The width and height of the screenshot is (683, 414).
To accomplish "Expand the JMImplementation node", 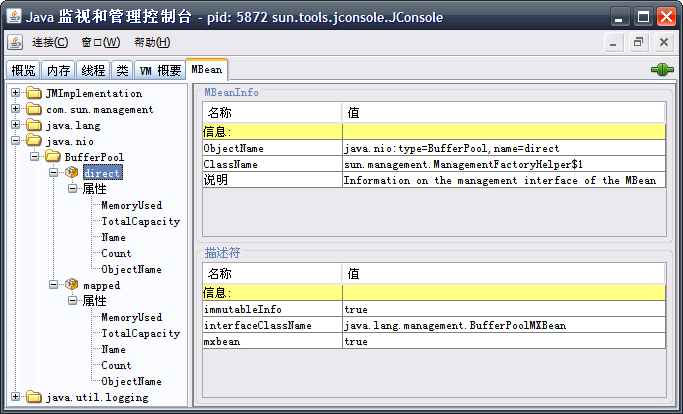I will (15, 92).
